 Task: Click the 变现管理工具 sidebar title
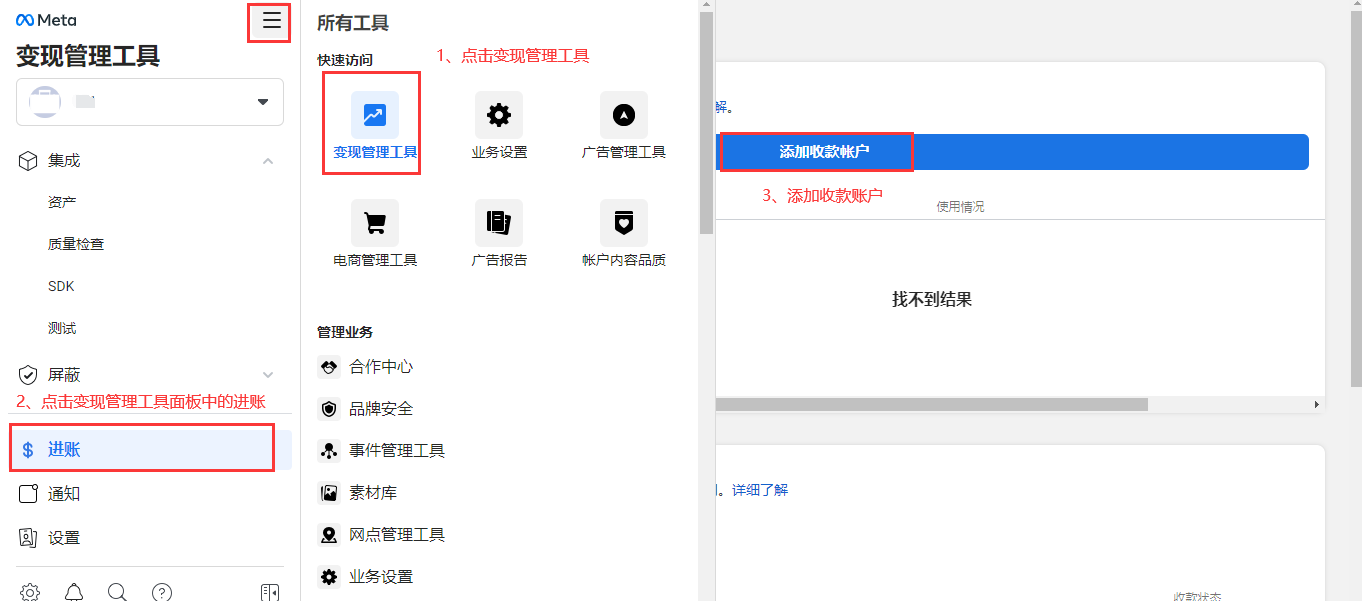tap(88, 56)
